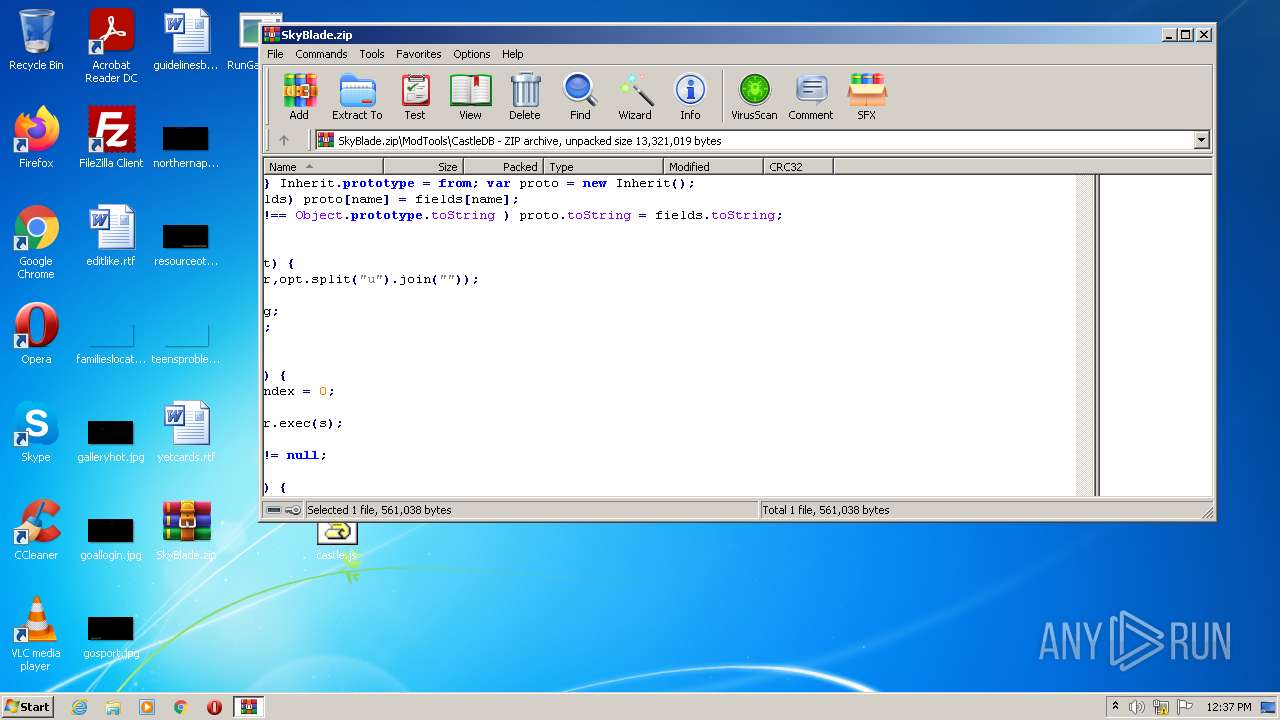This screenshot has height=720, width=1280.
Task: Open the Commands menu
Action: click(x=321, y=54)
